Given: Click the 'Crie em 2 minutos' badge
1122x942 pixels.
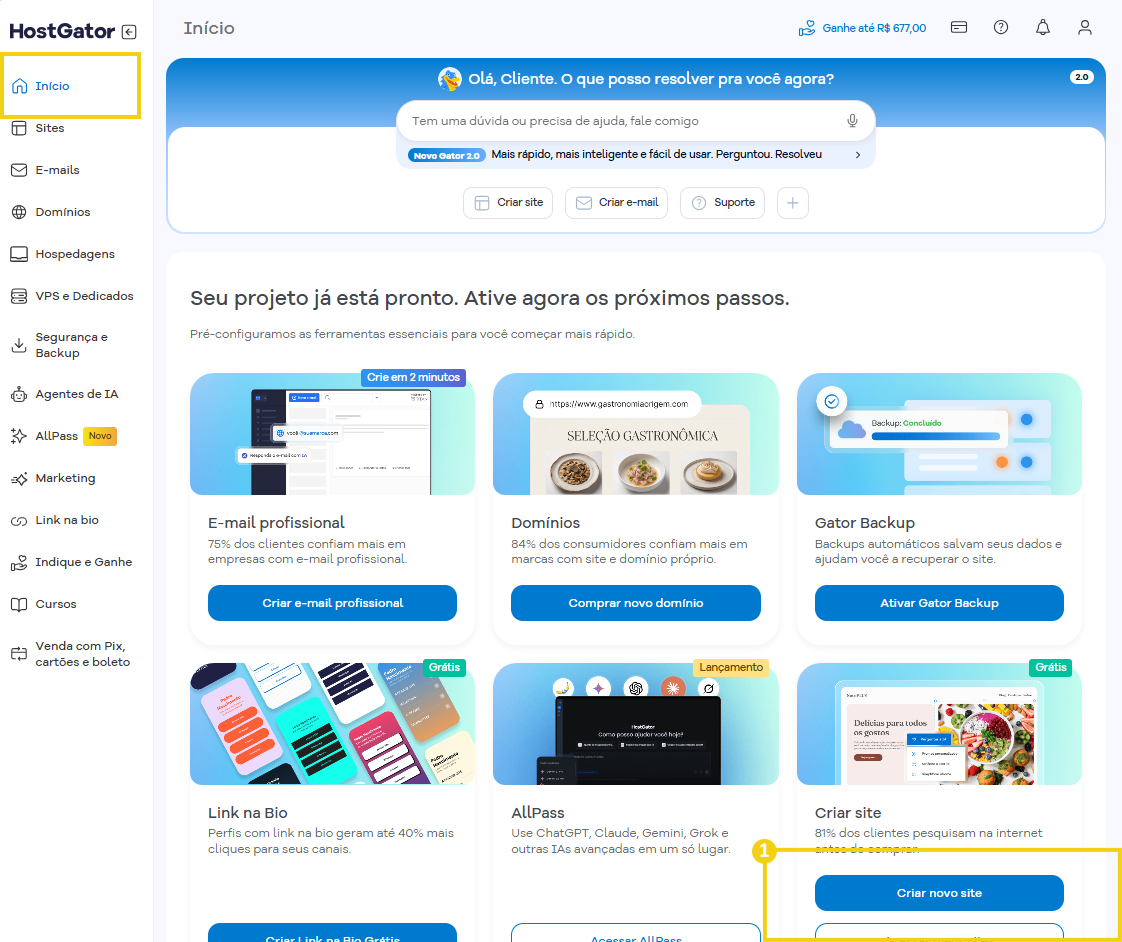Looking at the screenshot, I should [414, 377].
